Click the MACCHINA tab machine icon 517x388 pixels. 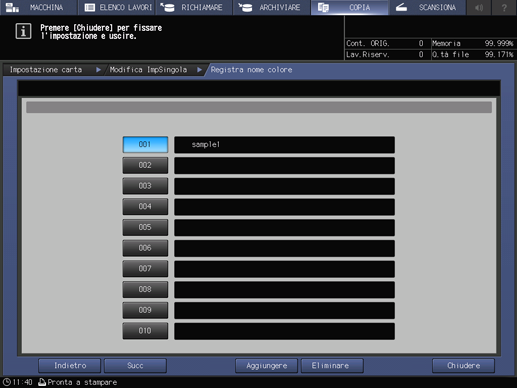pos(12,7)
